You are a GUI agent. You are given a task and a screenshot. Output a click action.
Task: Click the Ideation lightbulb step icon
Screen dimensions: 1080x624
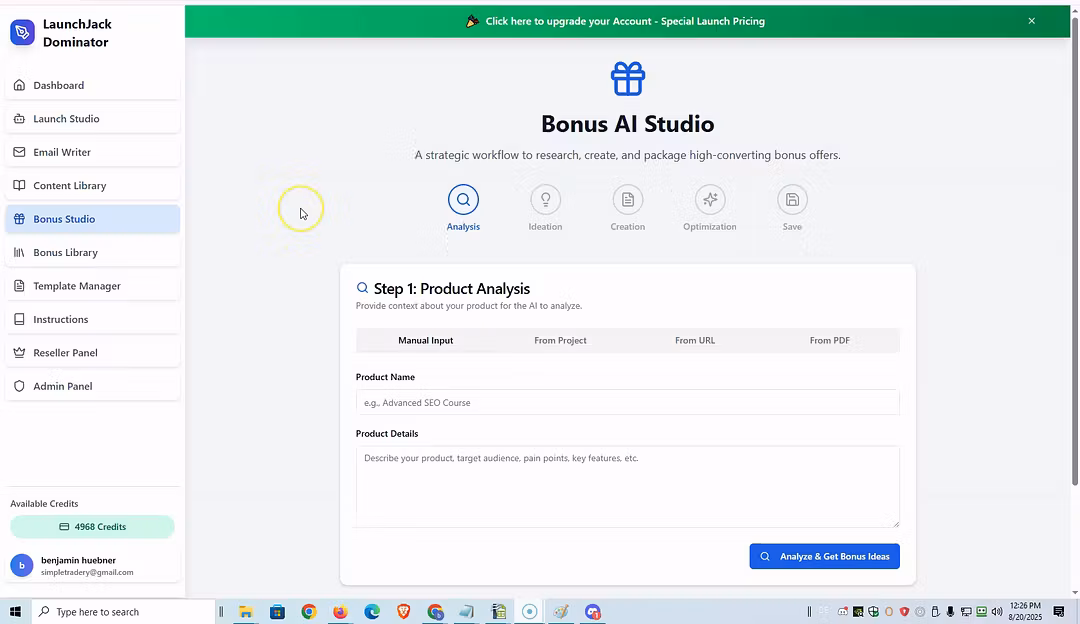545,199
